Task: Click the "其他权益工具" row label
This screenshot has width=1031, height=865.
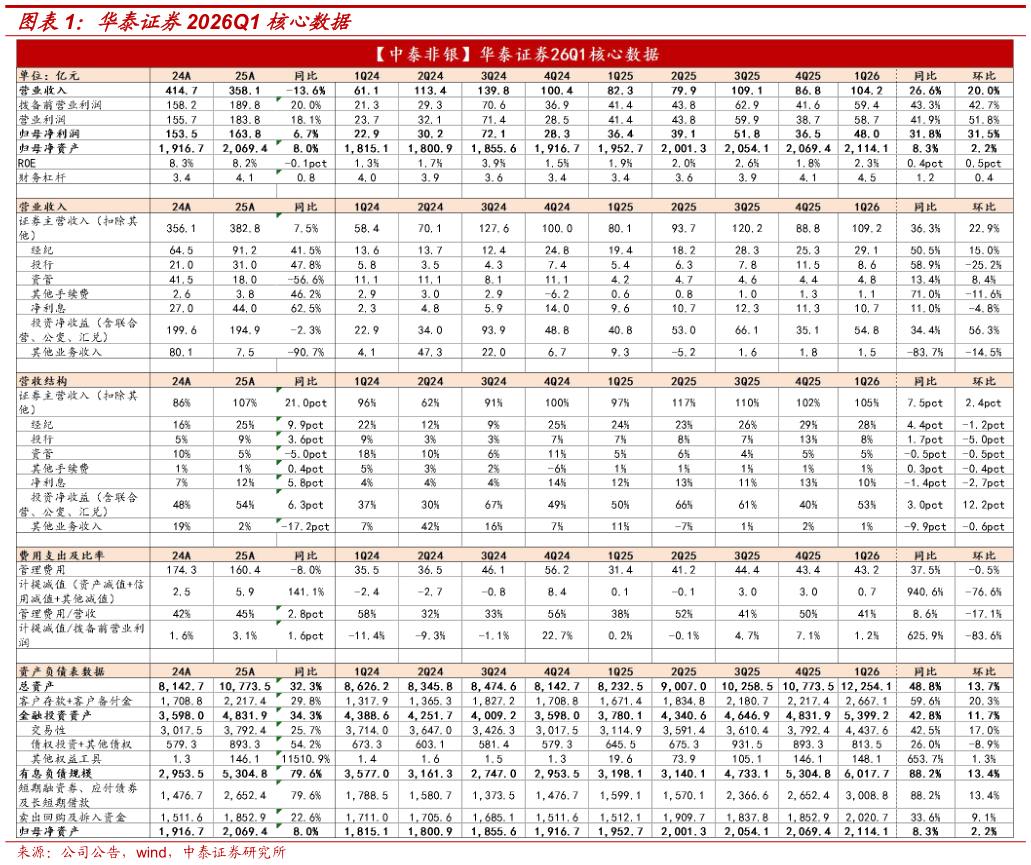Action: [x=66, y=759]
